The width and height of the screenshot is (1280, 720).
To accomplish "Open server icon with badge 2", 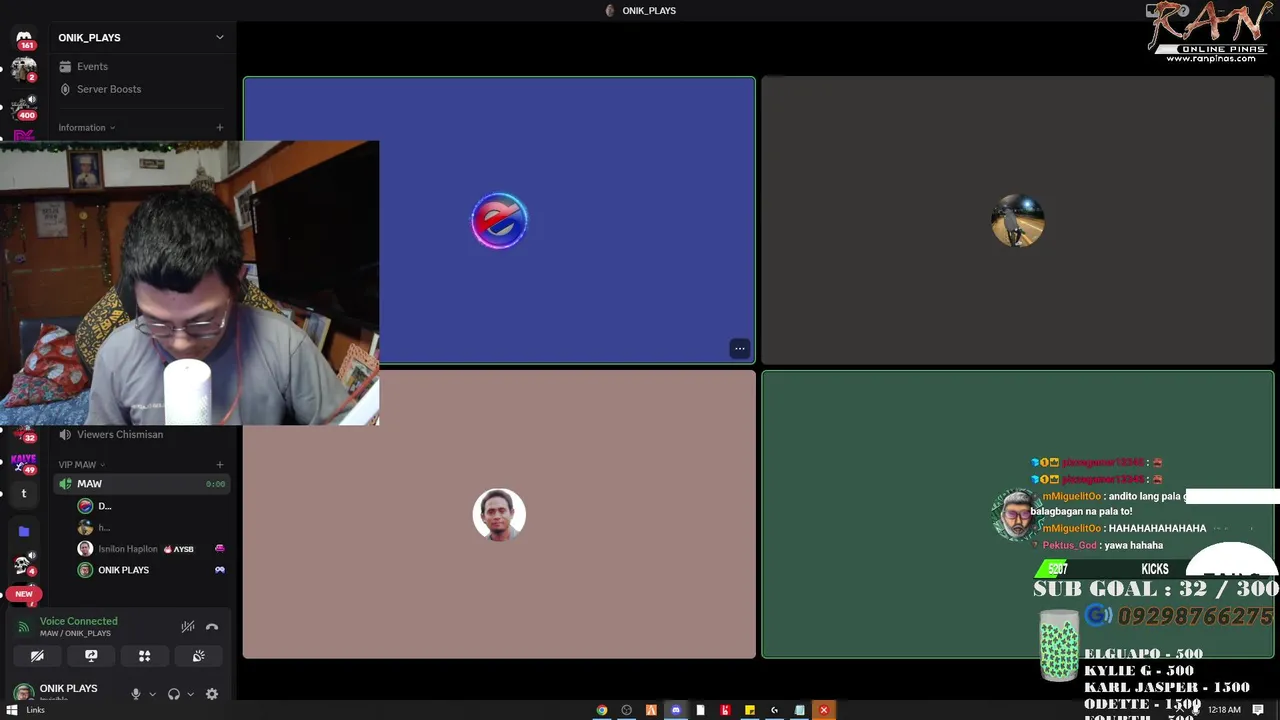I will point(24,70).
